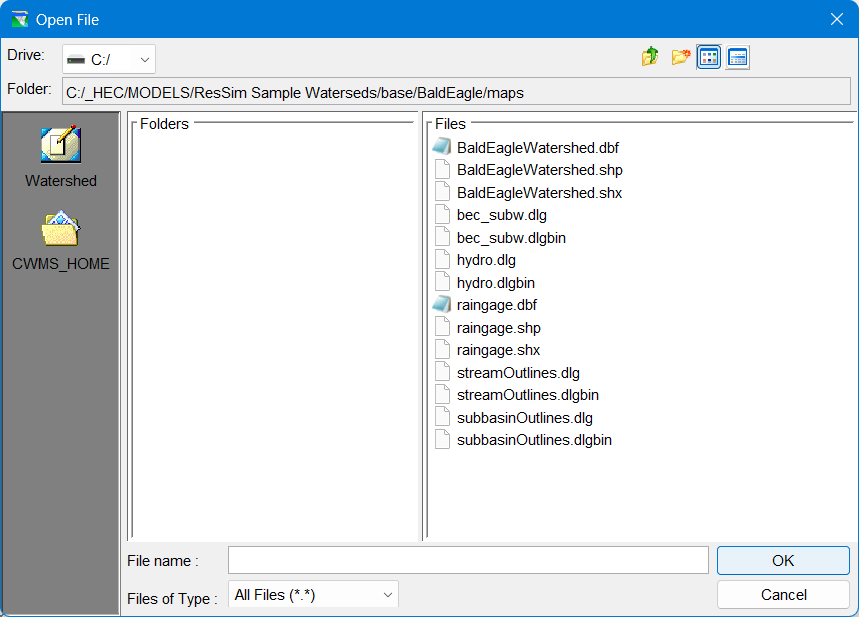Select subbasinOutlines.dlgbin file
This screenshot has width=859, height=617.
534,440
